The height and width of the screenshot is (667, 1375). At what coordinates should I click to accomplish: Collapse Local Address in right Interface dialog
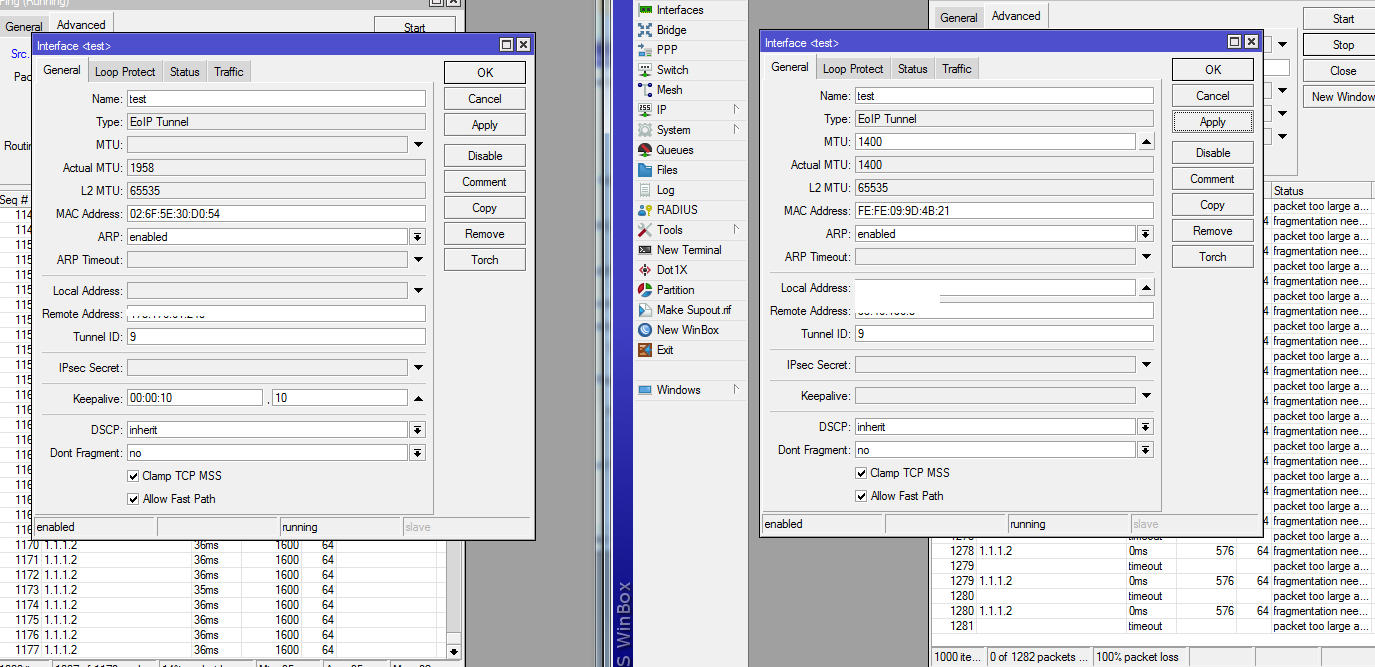(1146, 288)
